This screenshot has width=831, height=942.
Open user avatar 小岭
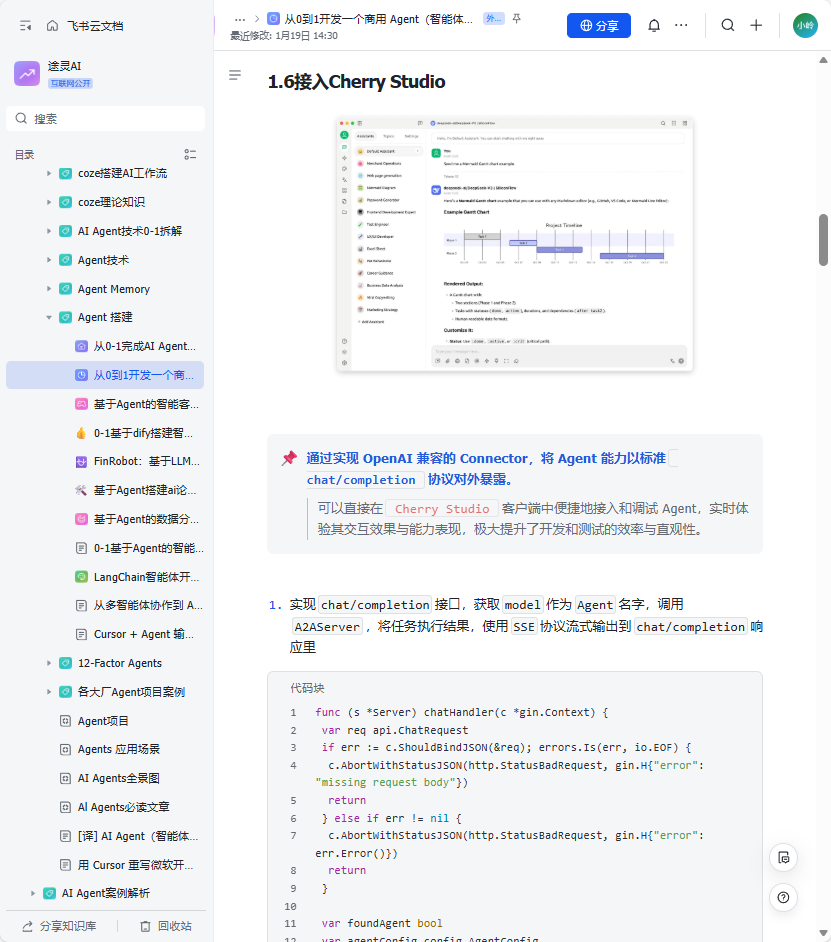tap(805, 25)
